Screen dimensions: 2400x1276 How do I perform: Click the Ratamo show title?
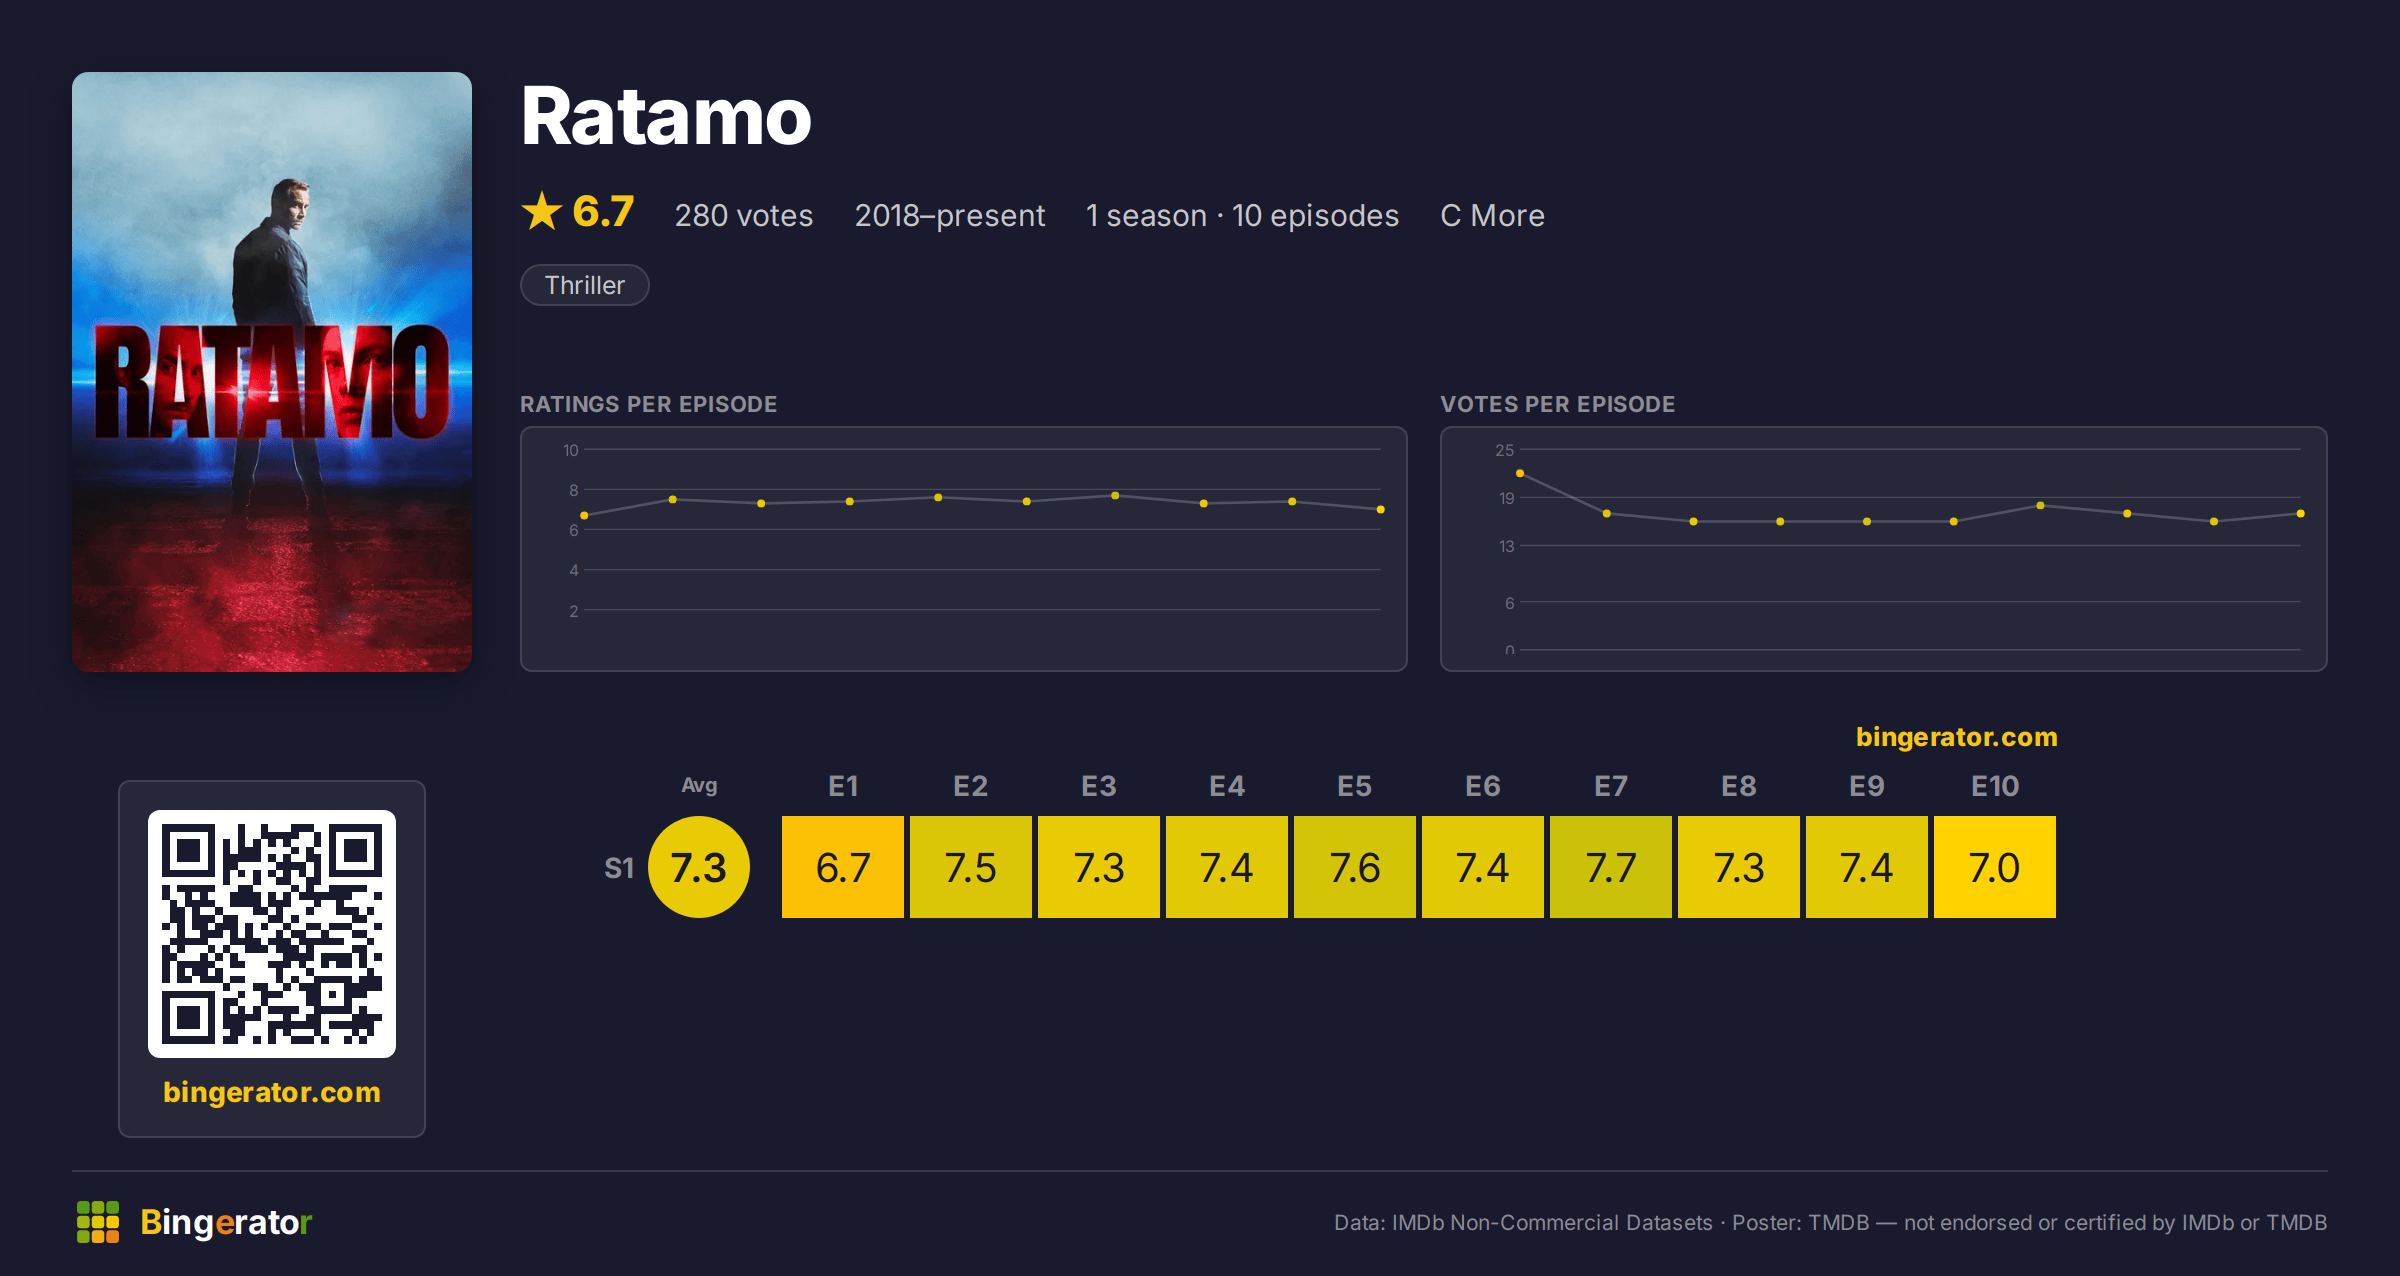click(x=666, y=117)
